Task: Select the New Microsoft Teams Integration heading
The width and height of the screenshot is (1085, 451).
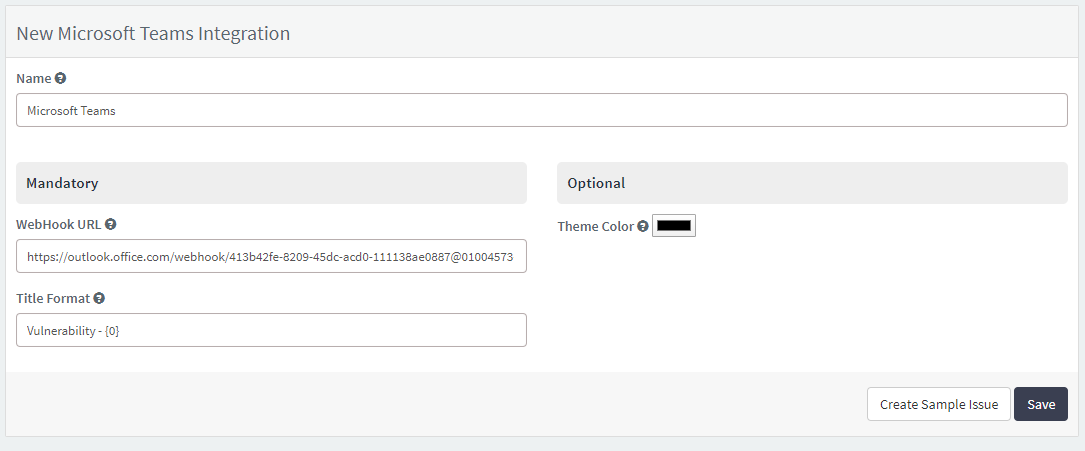Action: 153,33
